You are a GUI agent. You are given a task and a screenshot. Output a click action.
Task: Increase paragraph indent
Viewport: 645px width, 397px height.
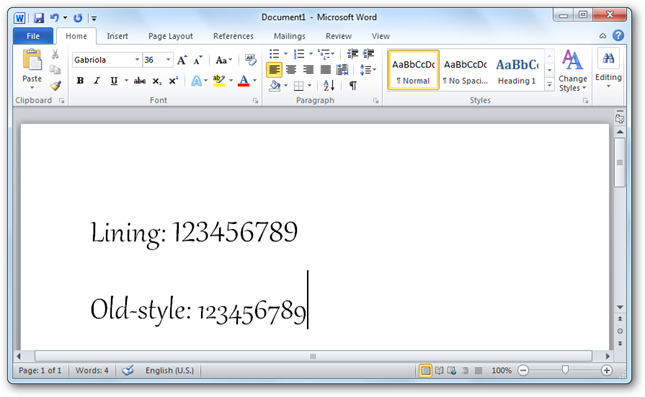click(369, 54)
